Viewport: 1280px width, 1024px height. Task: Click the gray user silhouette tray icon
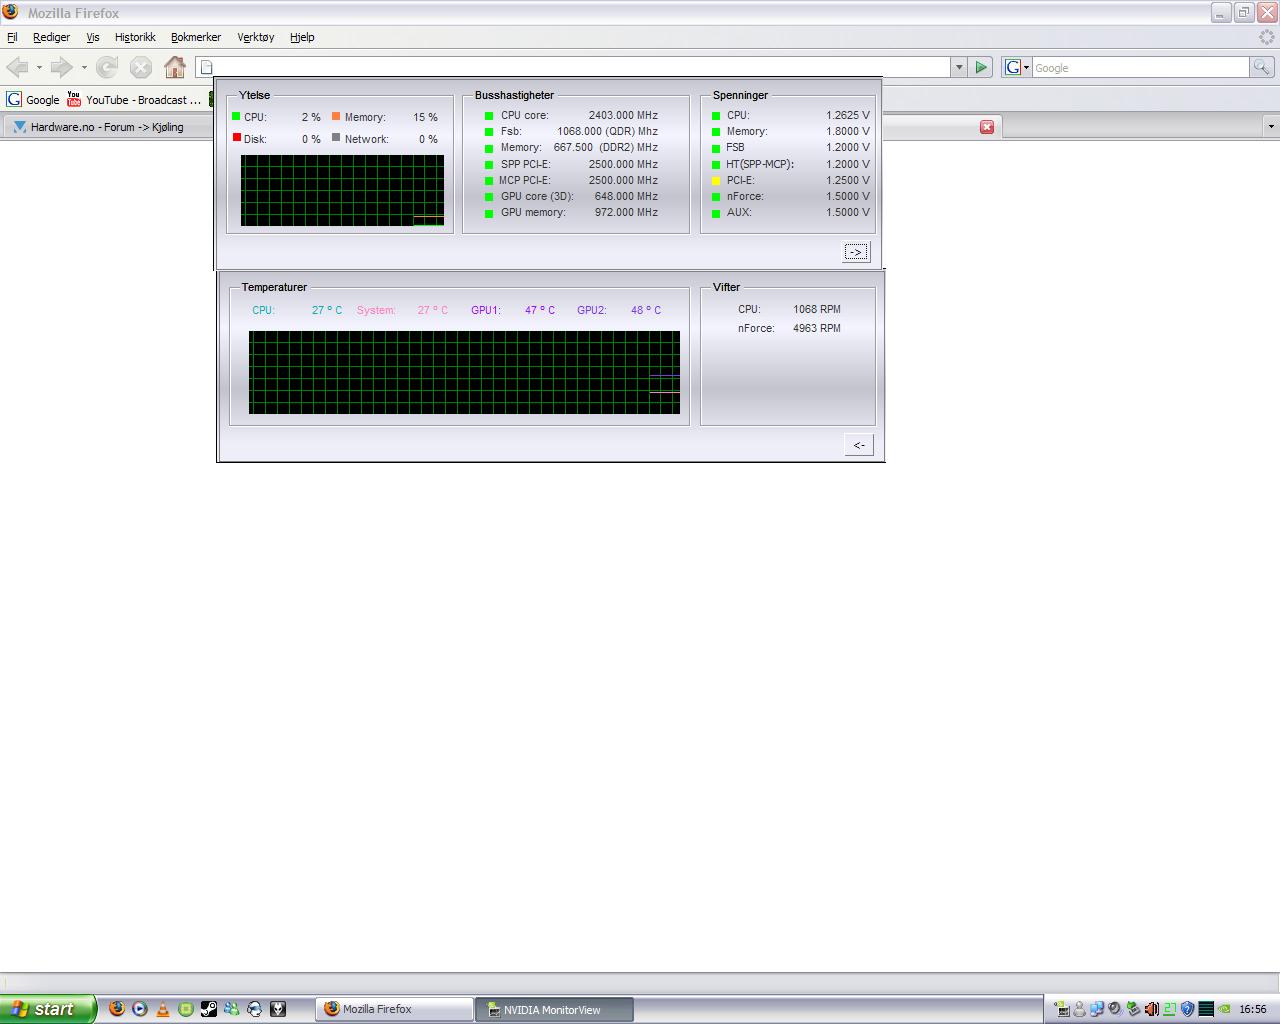coord(1079,1009)
